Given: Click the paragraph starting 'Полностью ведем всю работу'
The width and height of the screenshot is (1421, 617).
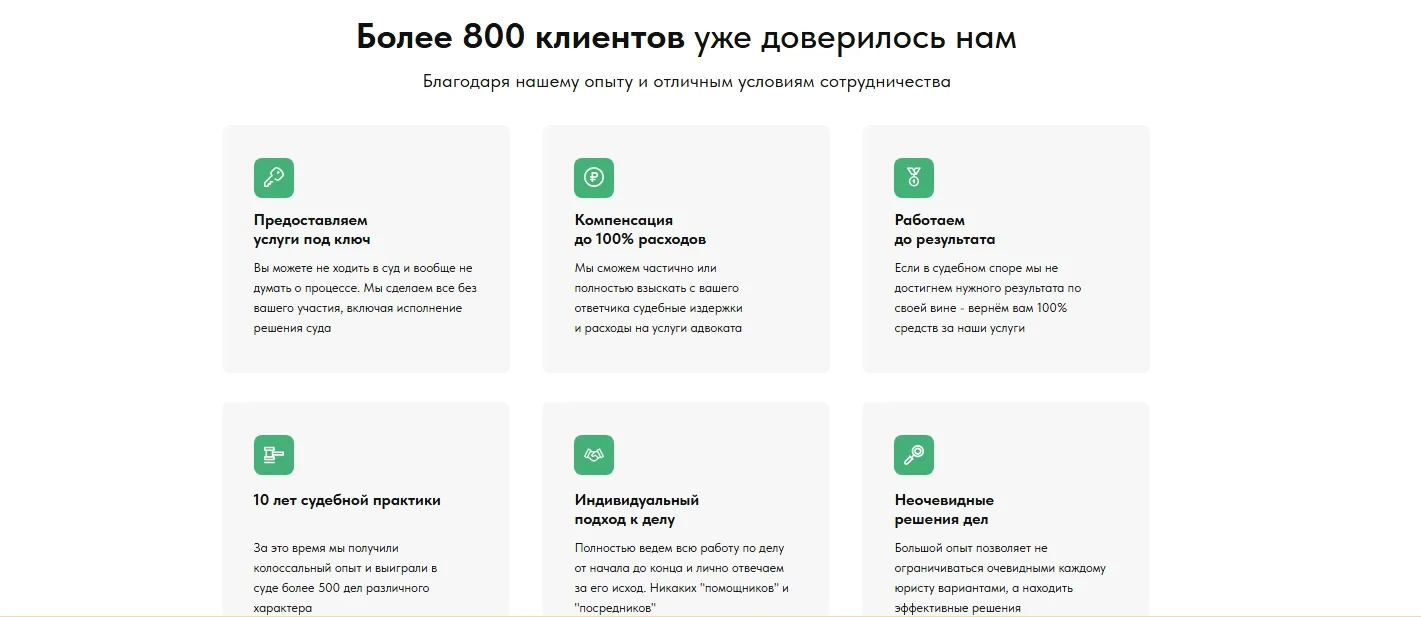Looking at the screenshot, I should pyautogui.click(x=682, y=578).
